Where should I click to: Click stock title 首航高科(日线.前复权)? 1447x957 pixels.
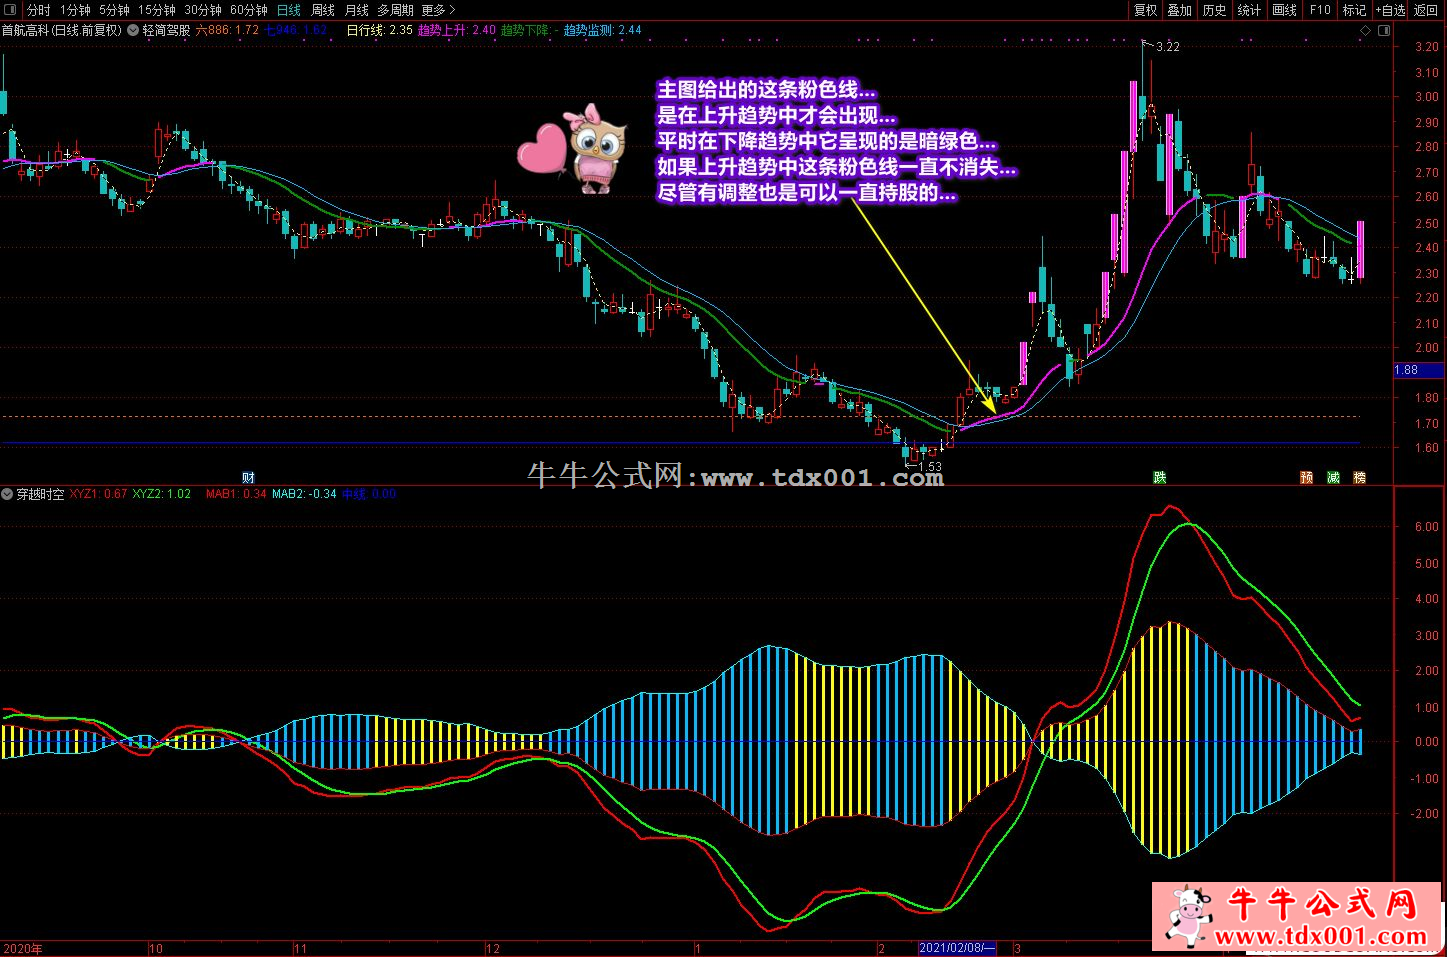(x=62, y=30)
